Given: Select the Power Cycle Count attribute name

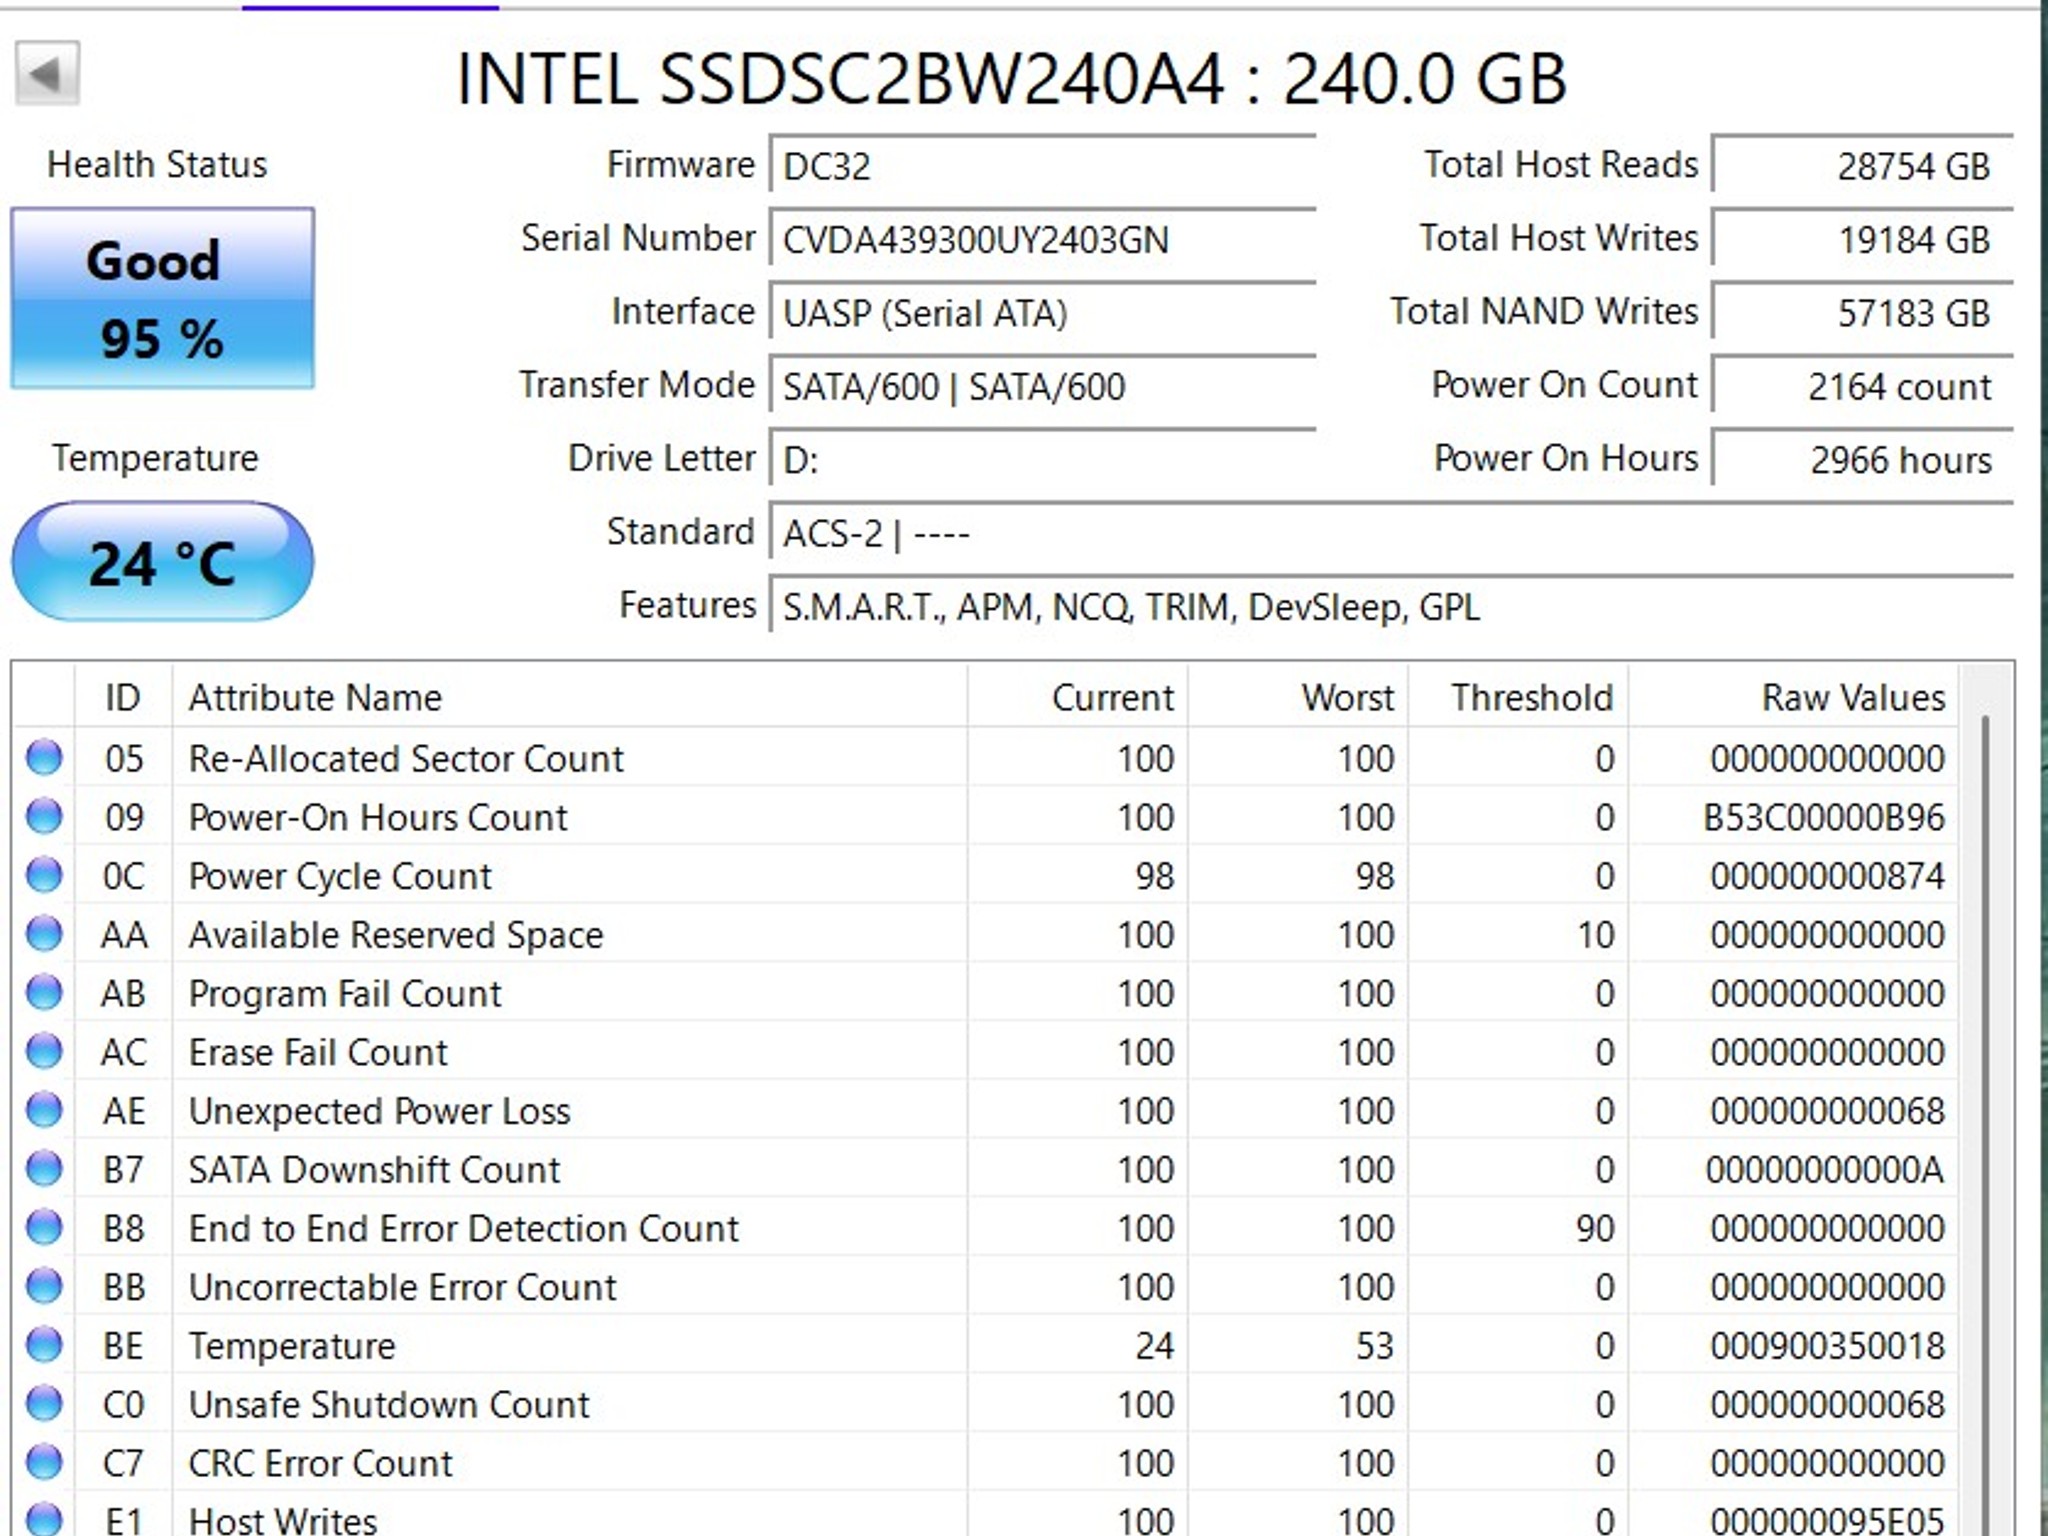Looking at the screenshot, I should pos(340,876).
